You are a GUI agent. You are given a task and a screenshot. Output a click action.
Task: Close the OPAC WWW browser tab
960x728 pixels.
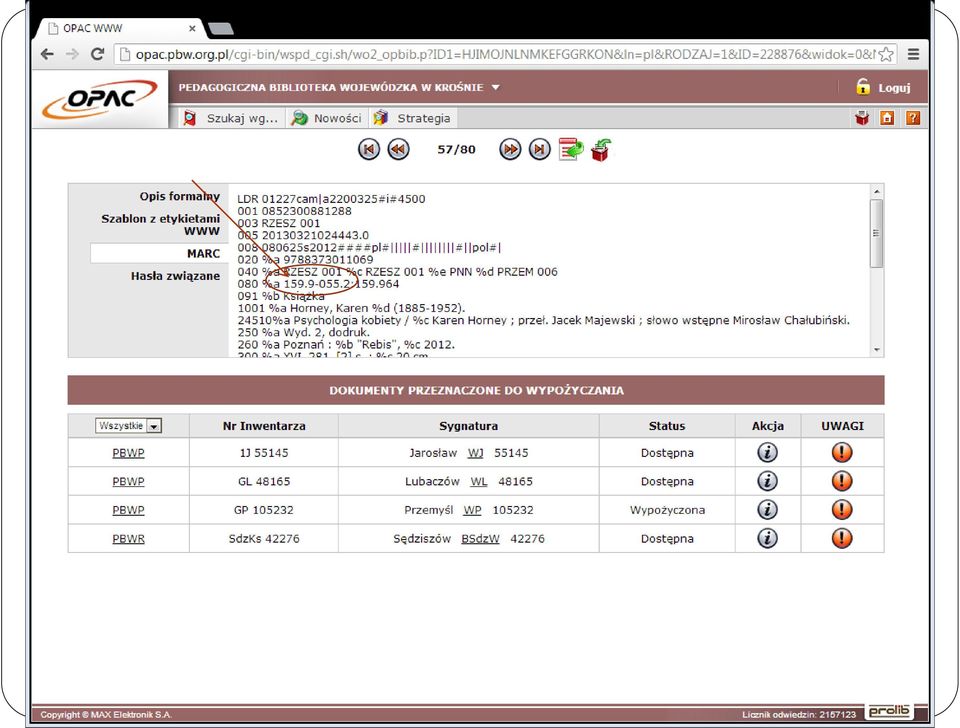pyautogui.click(x=192, y=28)
